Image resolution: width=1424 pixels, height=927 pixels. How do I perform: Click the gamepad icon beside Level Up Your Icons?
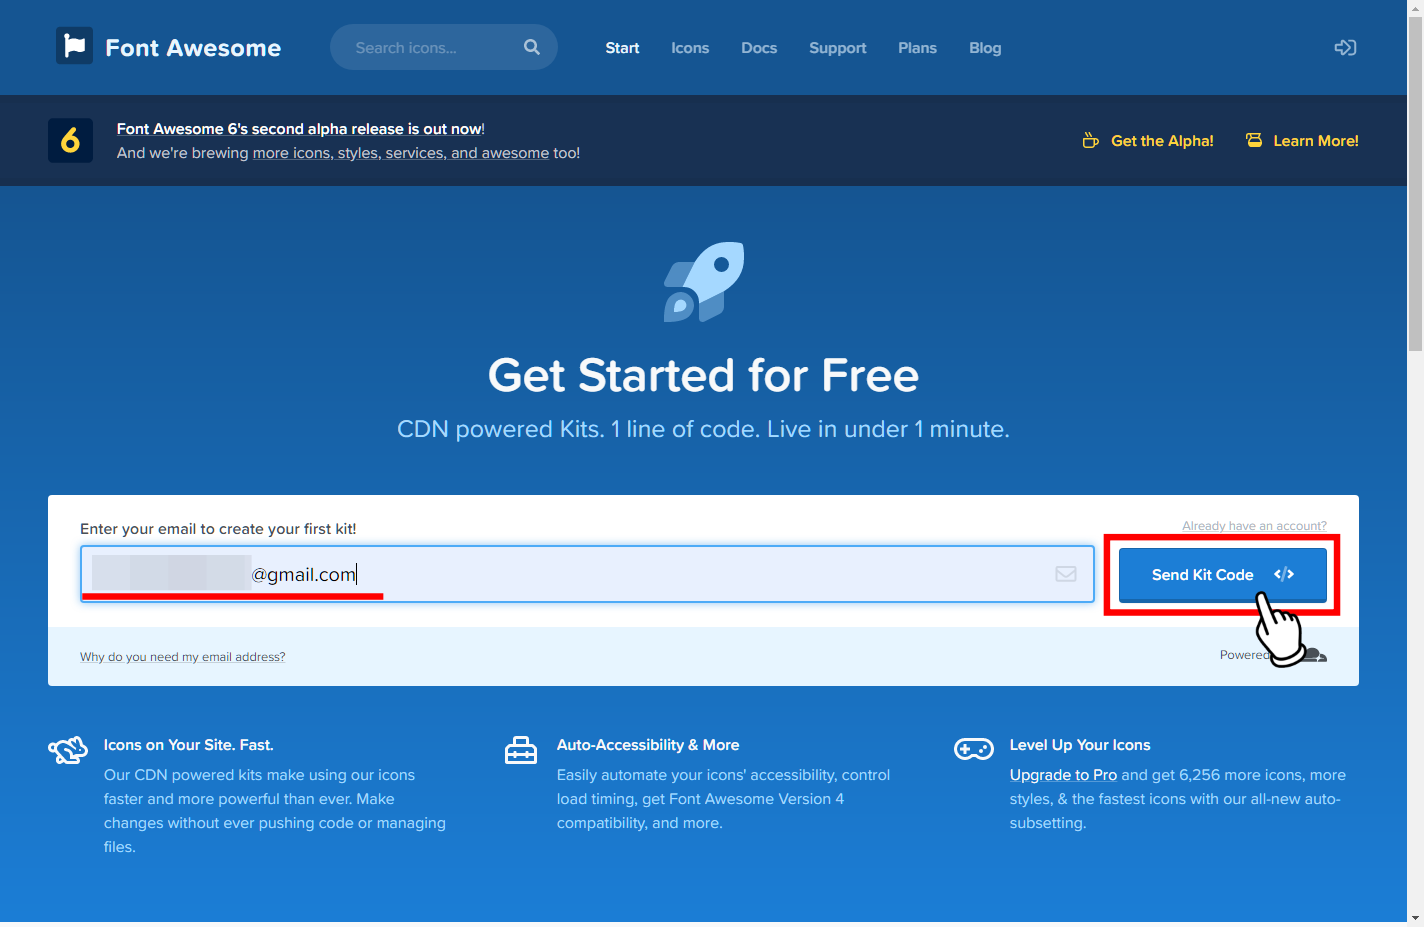pos(974,749)
